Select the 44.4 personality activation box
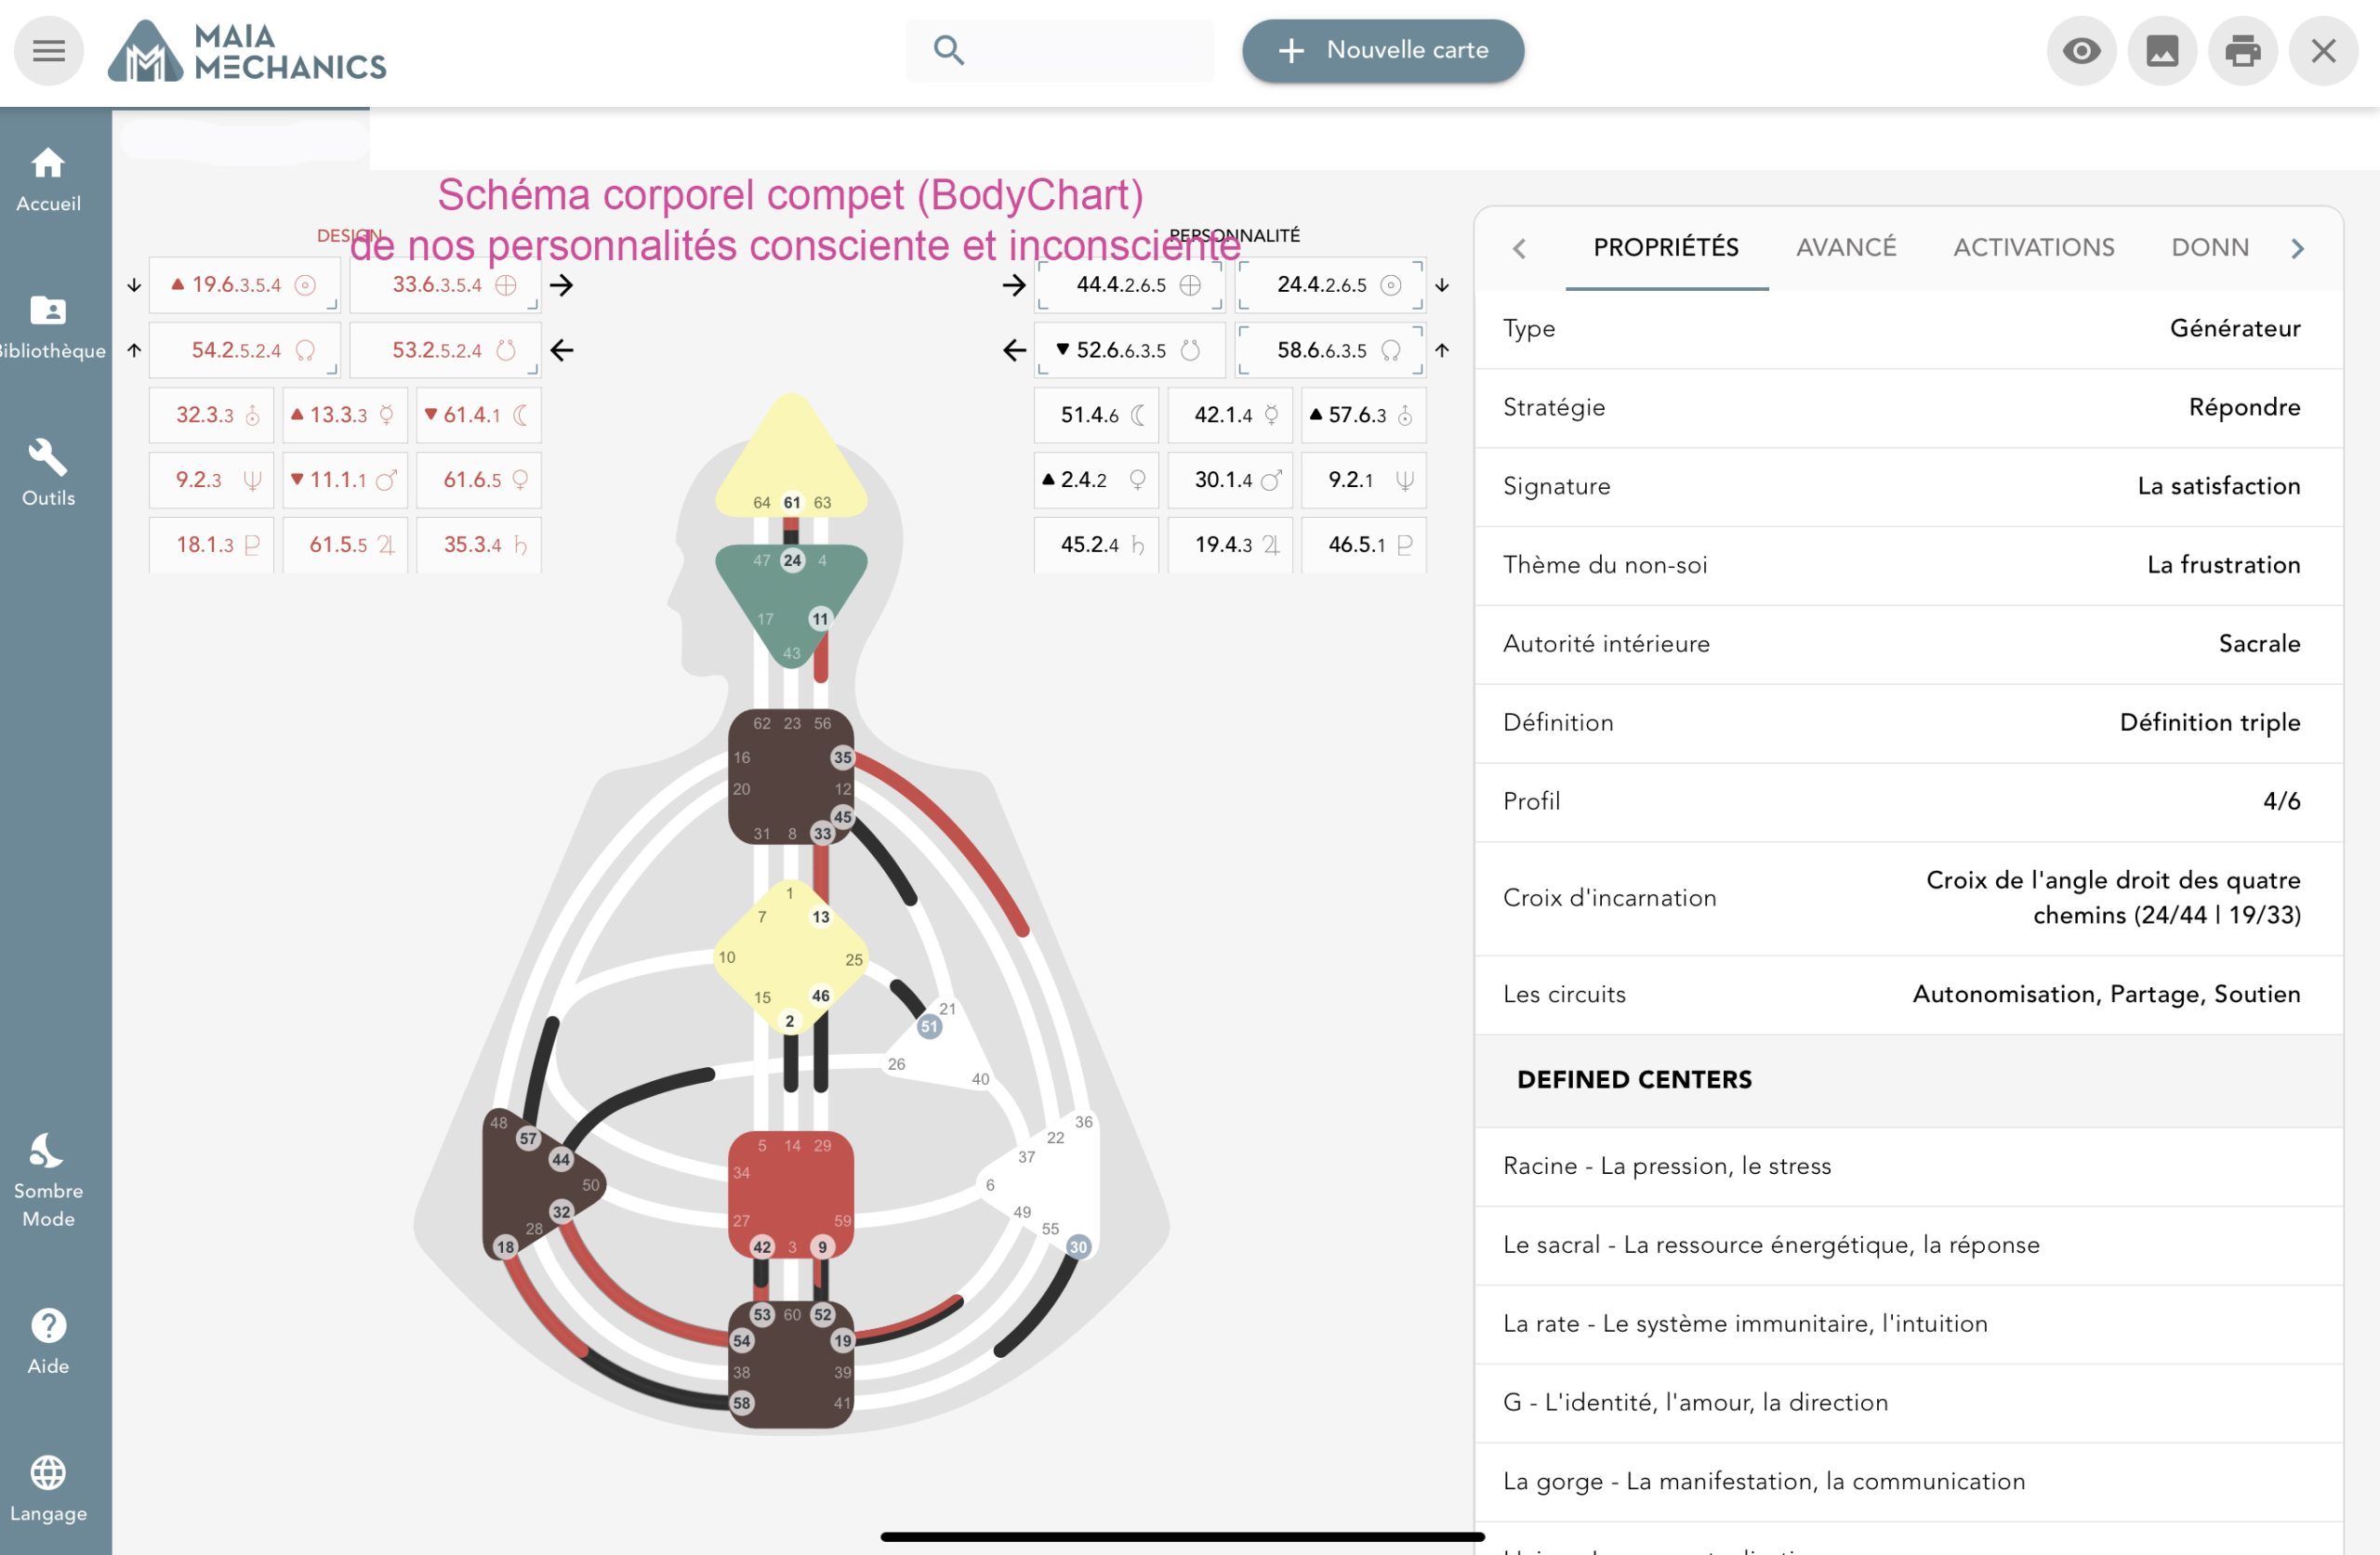The height and width of the screenshot is (1555, 2380). click(x=1129, y=285)
